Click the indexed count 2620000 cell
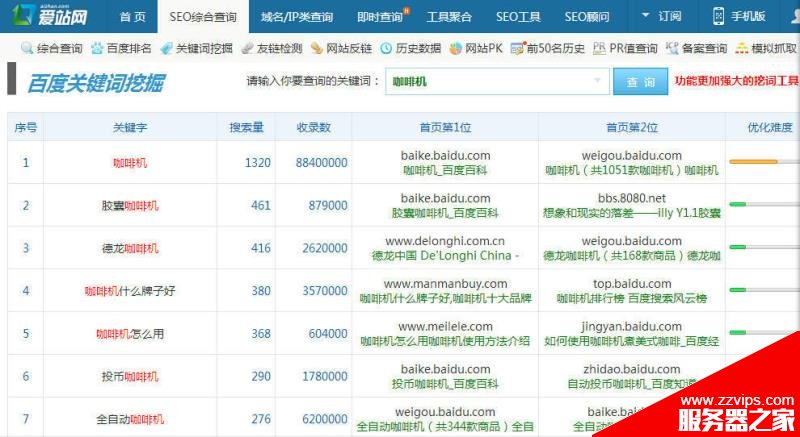This screenshot has width=800, height=437. (325, 249)
